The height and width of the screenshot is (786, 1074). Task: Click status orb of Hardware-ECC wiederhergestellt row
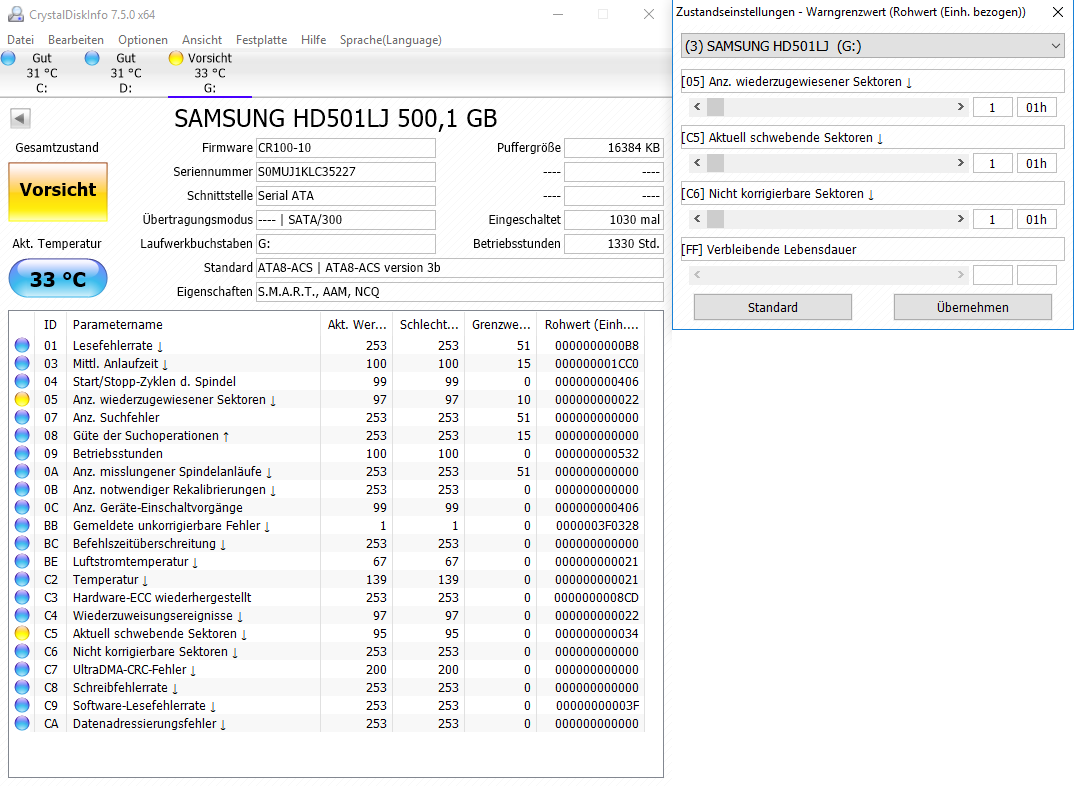[22, 598]
